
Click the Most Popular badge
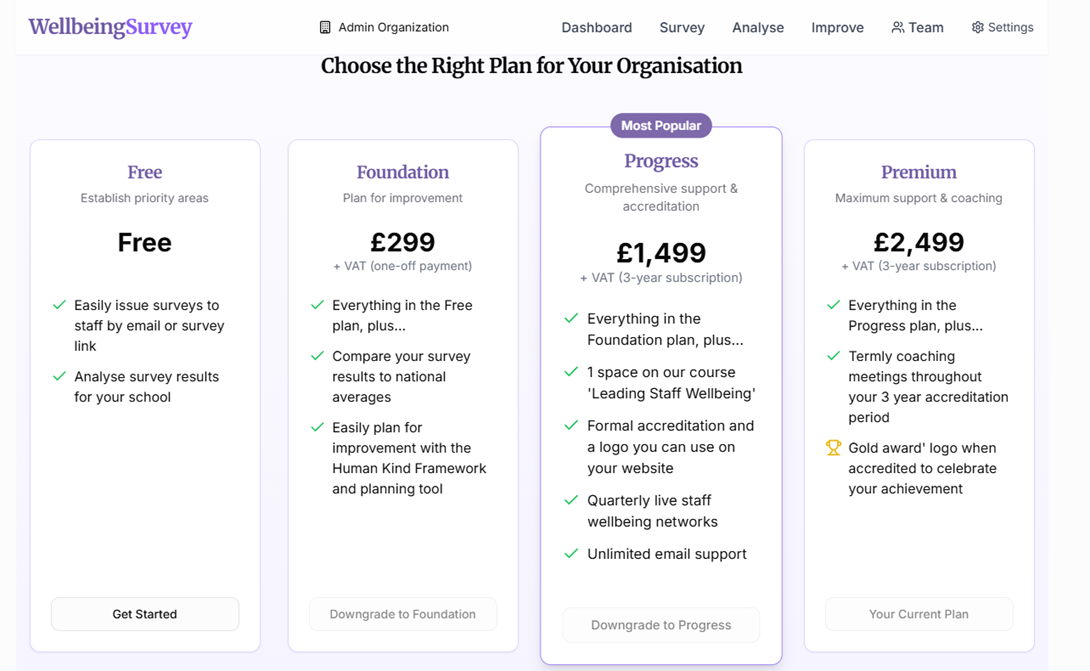661,126
